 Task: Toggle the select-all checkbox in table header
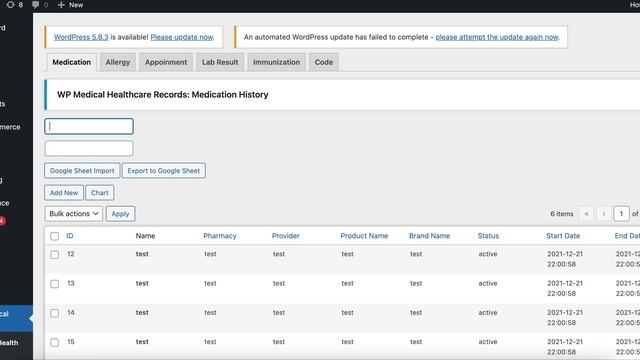click(x=54, y=236)
